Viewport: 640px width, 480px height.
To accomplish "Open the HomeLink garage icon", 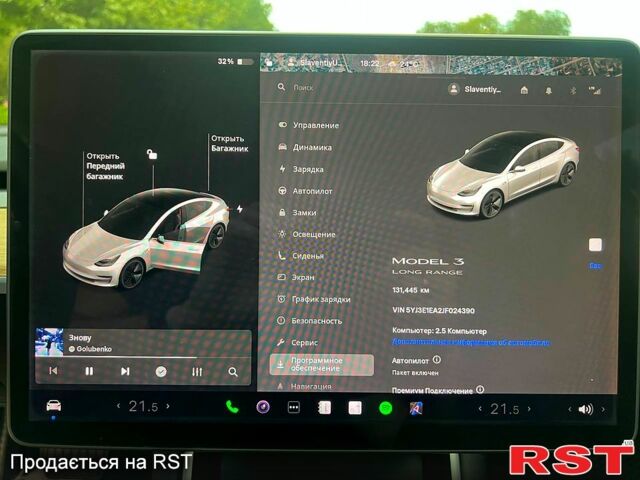I will pyautogui.click(x=524, y=89).
